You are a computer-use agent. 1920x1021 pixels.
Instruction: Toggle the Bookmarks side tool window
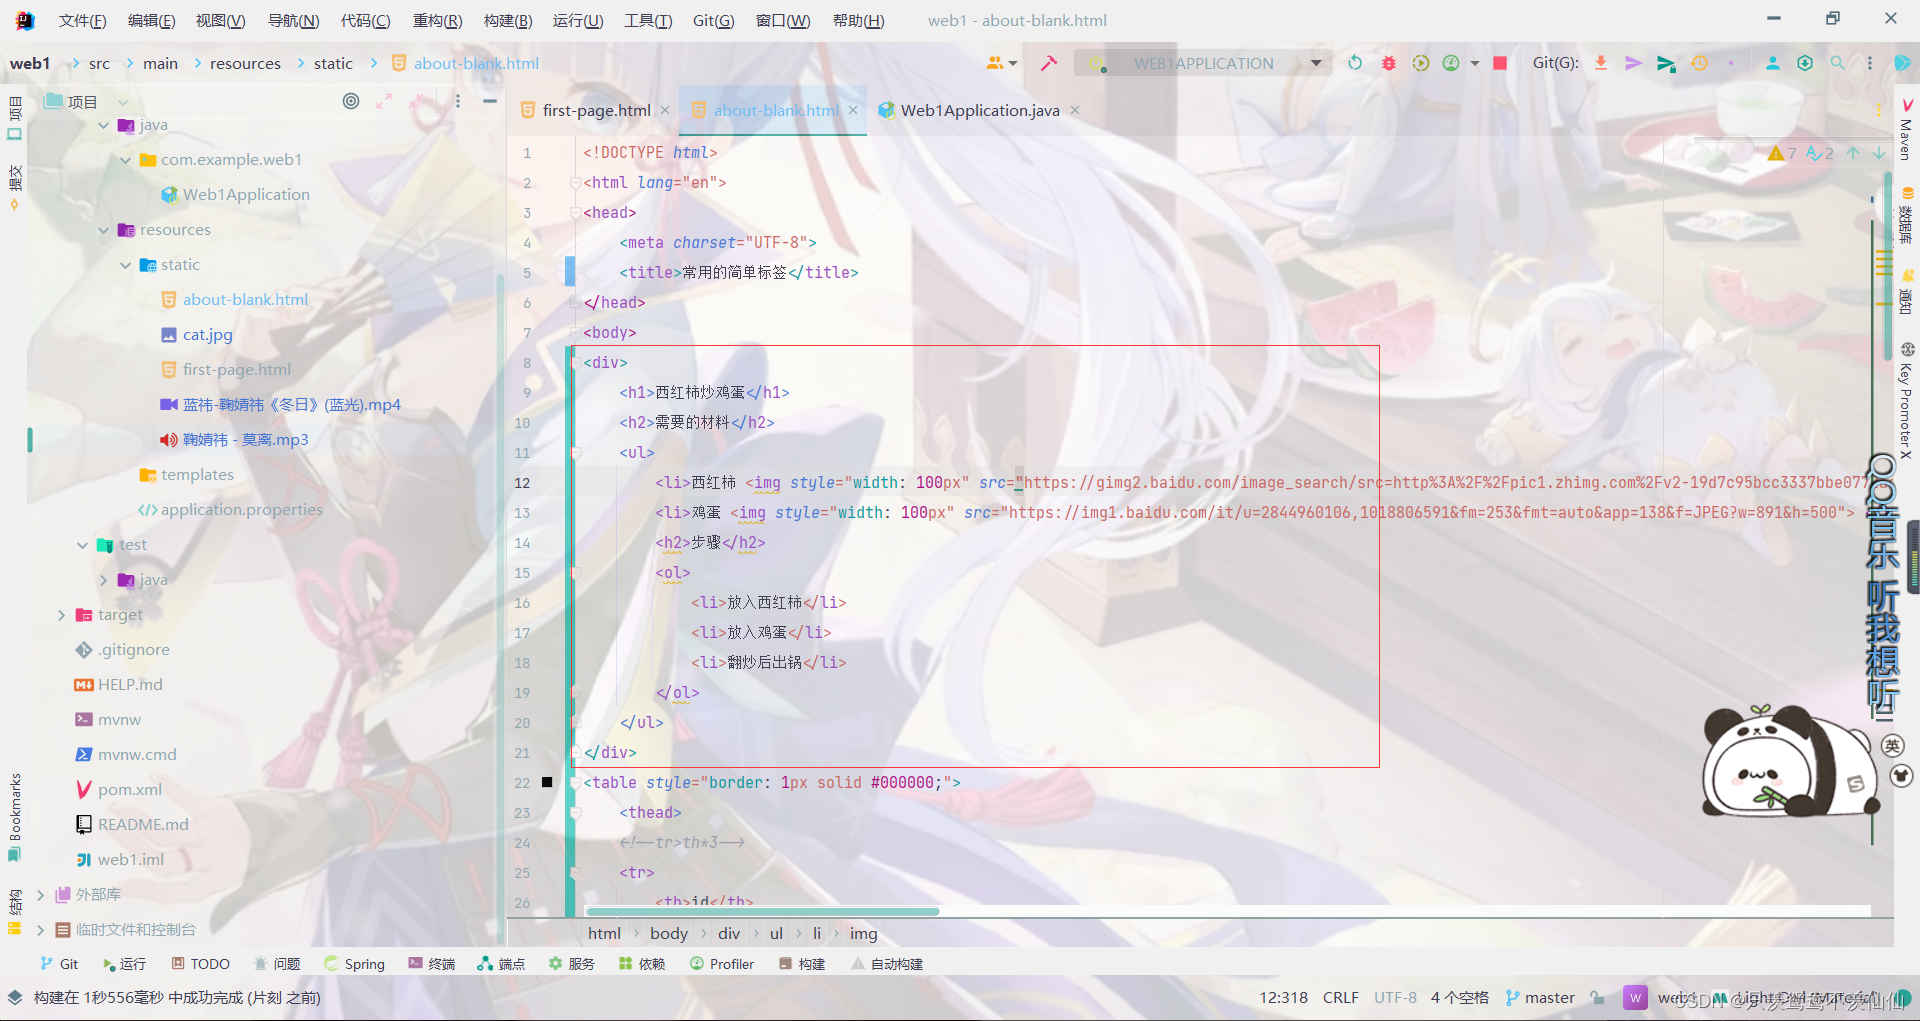point(14,816)
